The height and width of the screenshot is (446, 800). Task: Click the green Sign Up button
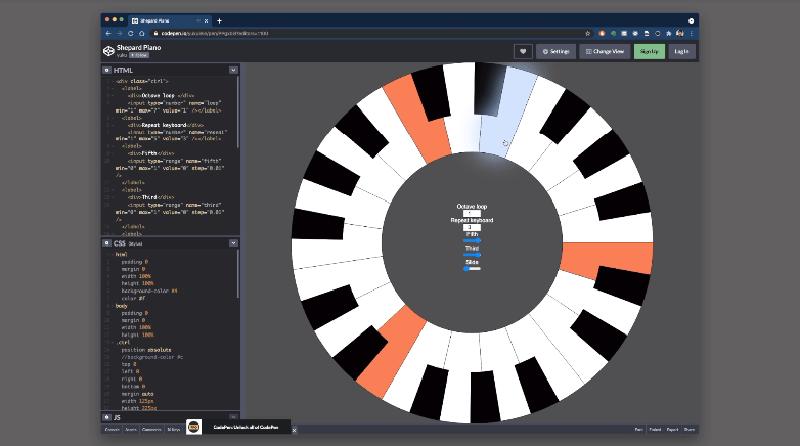[648, 51]
